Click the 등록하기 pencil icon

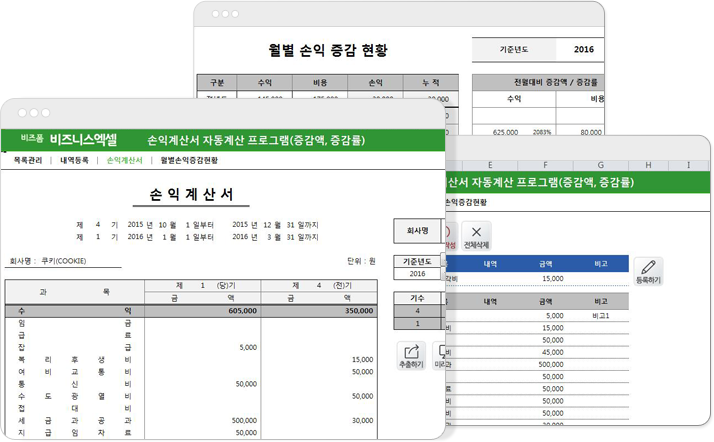coord(648,271)
